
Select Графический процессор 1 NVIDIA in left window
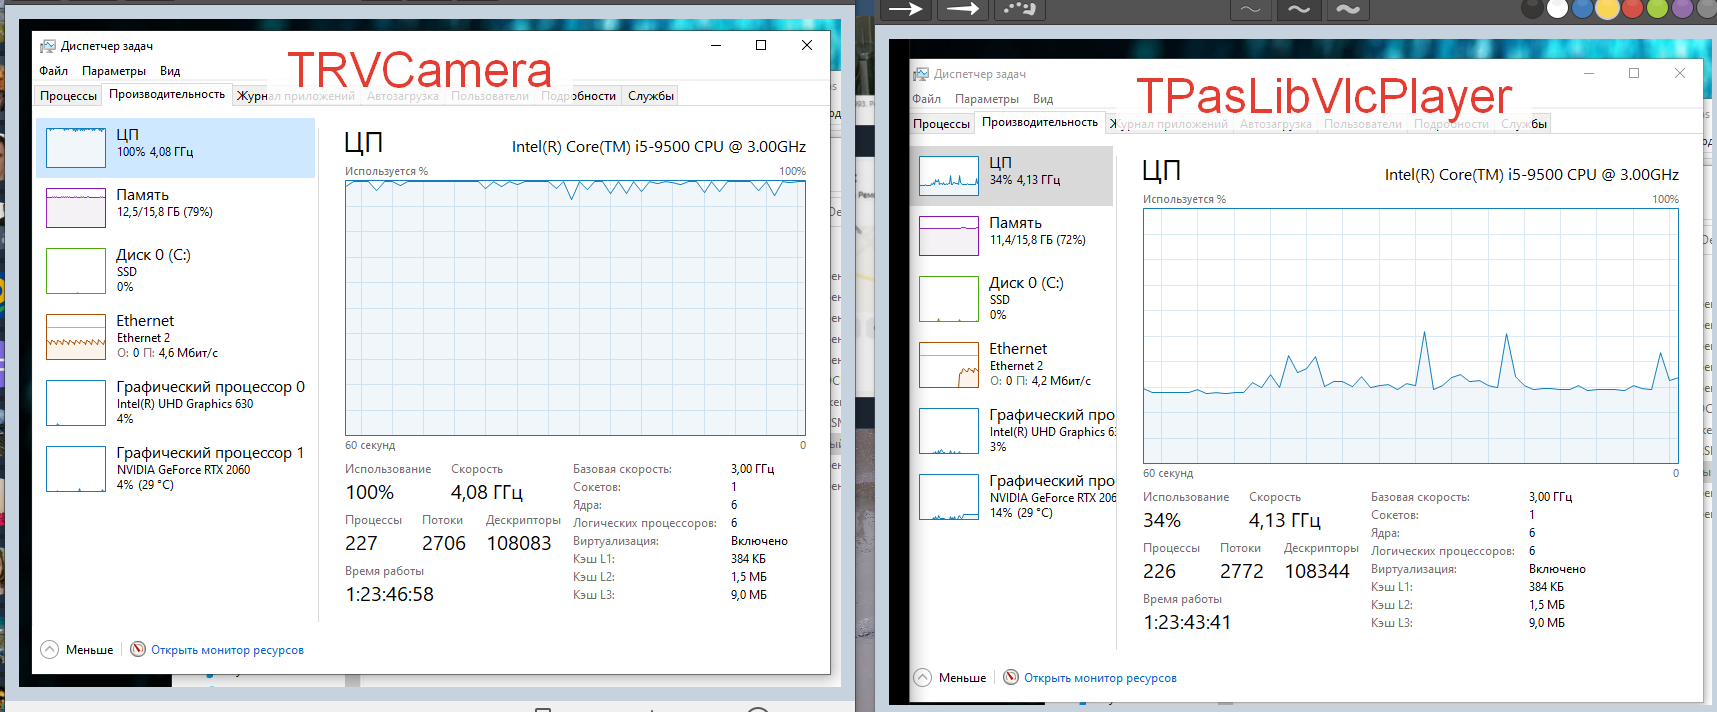coord(176,469)
